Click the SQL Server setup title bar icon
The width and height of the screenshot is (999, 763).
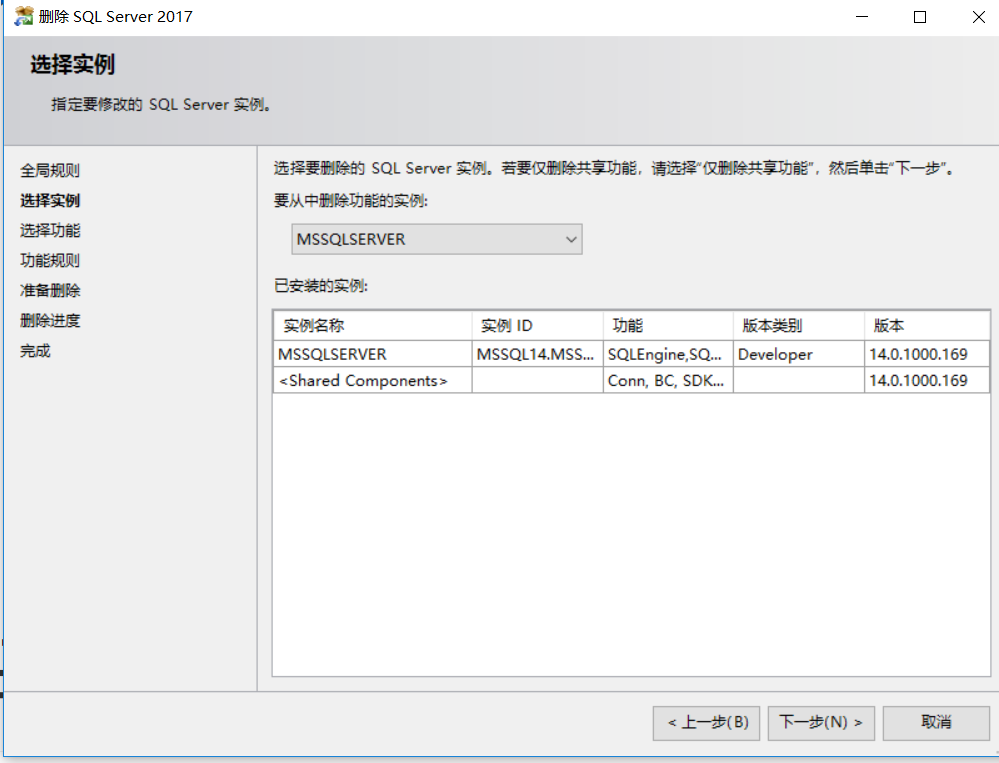(23, 17)
